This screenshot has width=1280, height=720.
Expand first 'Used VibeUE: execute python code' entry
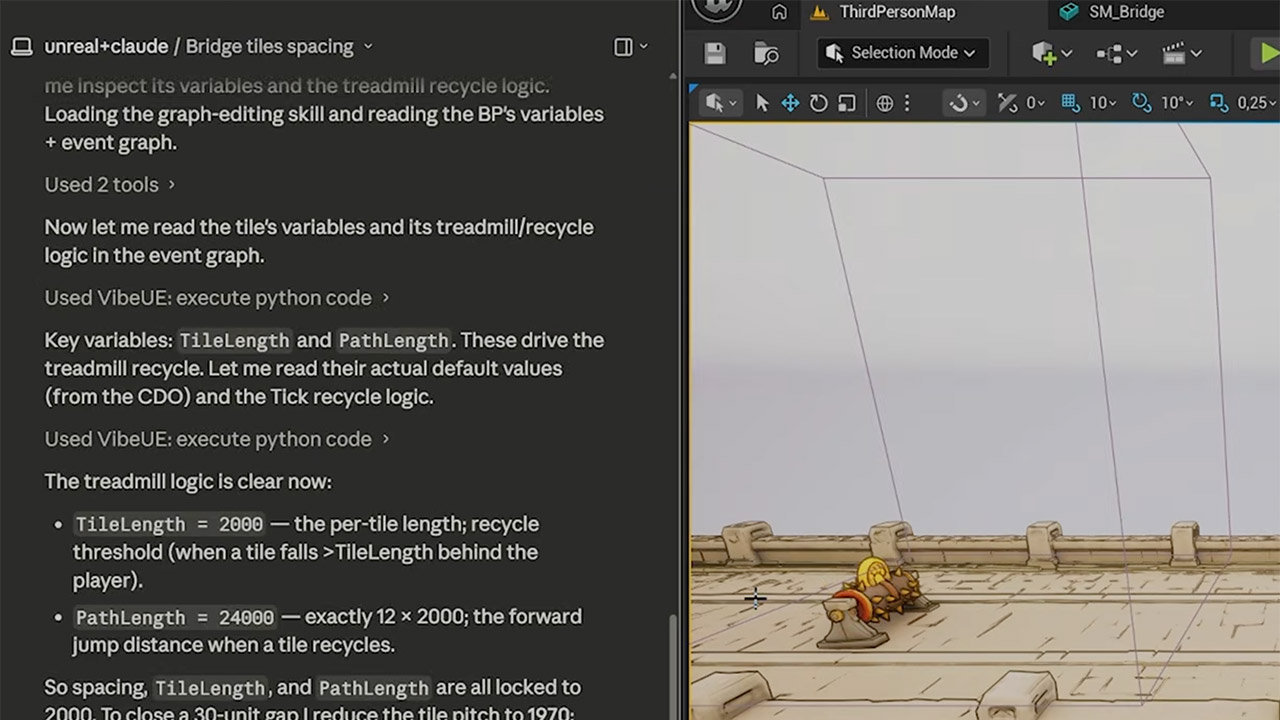pyautogui.click(x=217, y=298)
